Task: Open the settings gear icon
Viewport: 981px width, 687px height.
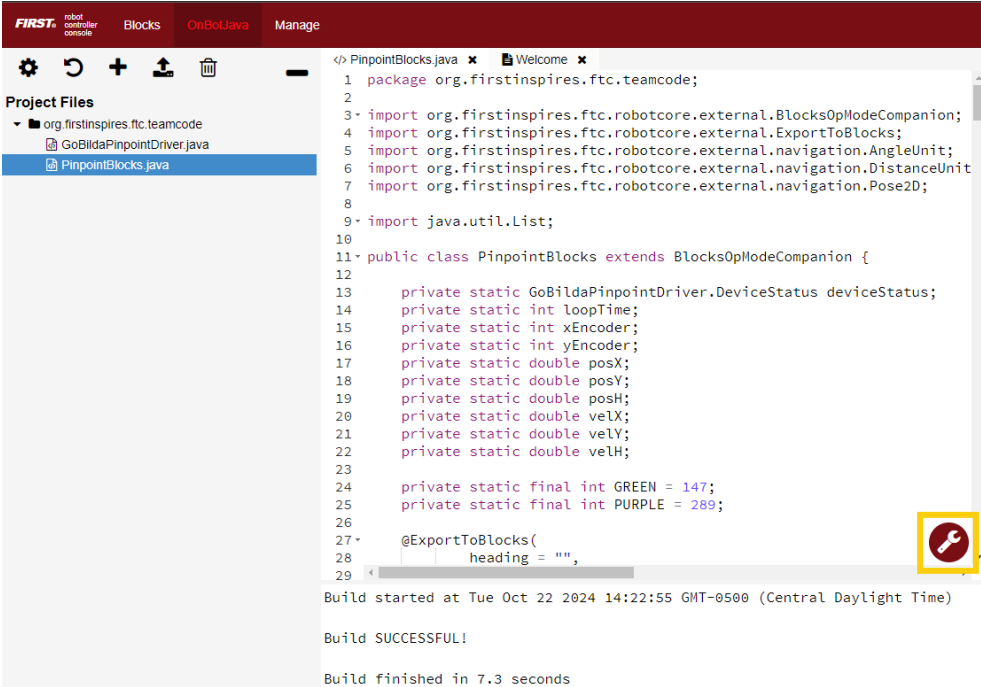Action: (x=28, y=68)
